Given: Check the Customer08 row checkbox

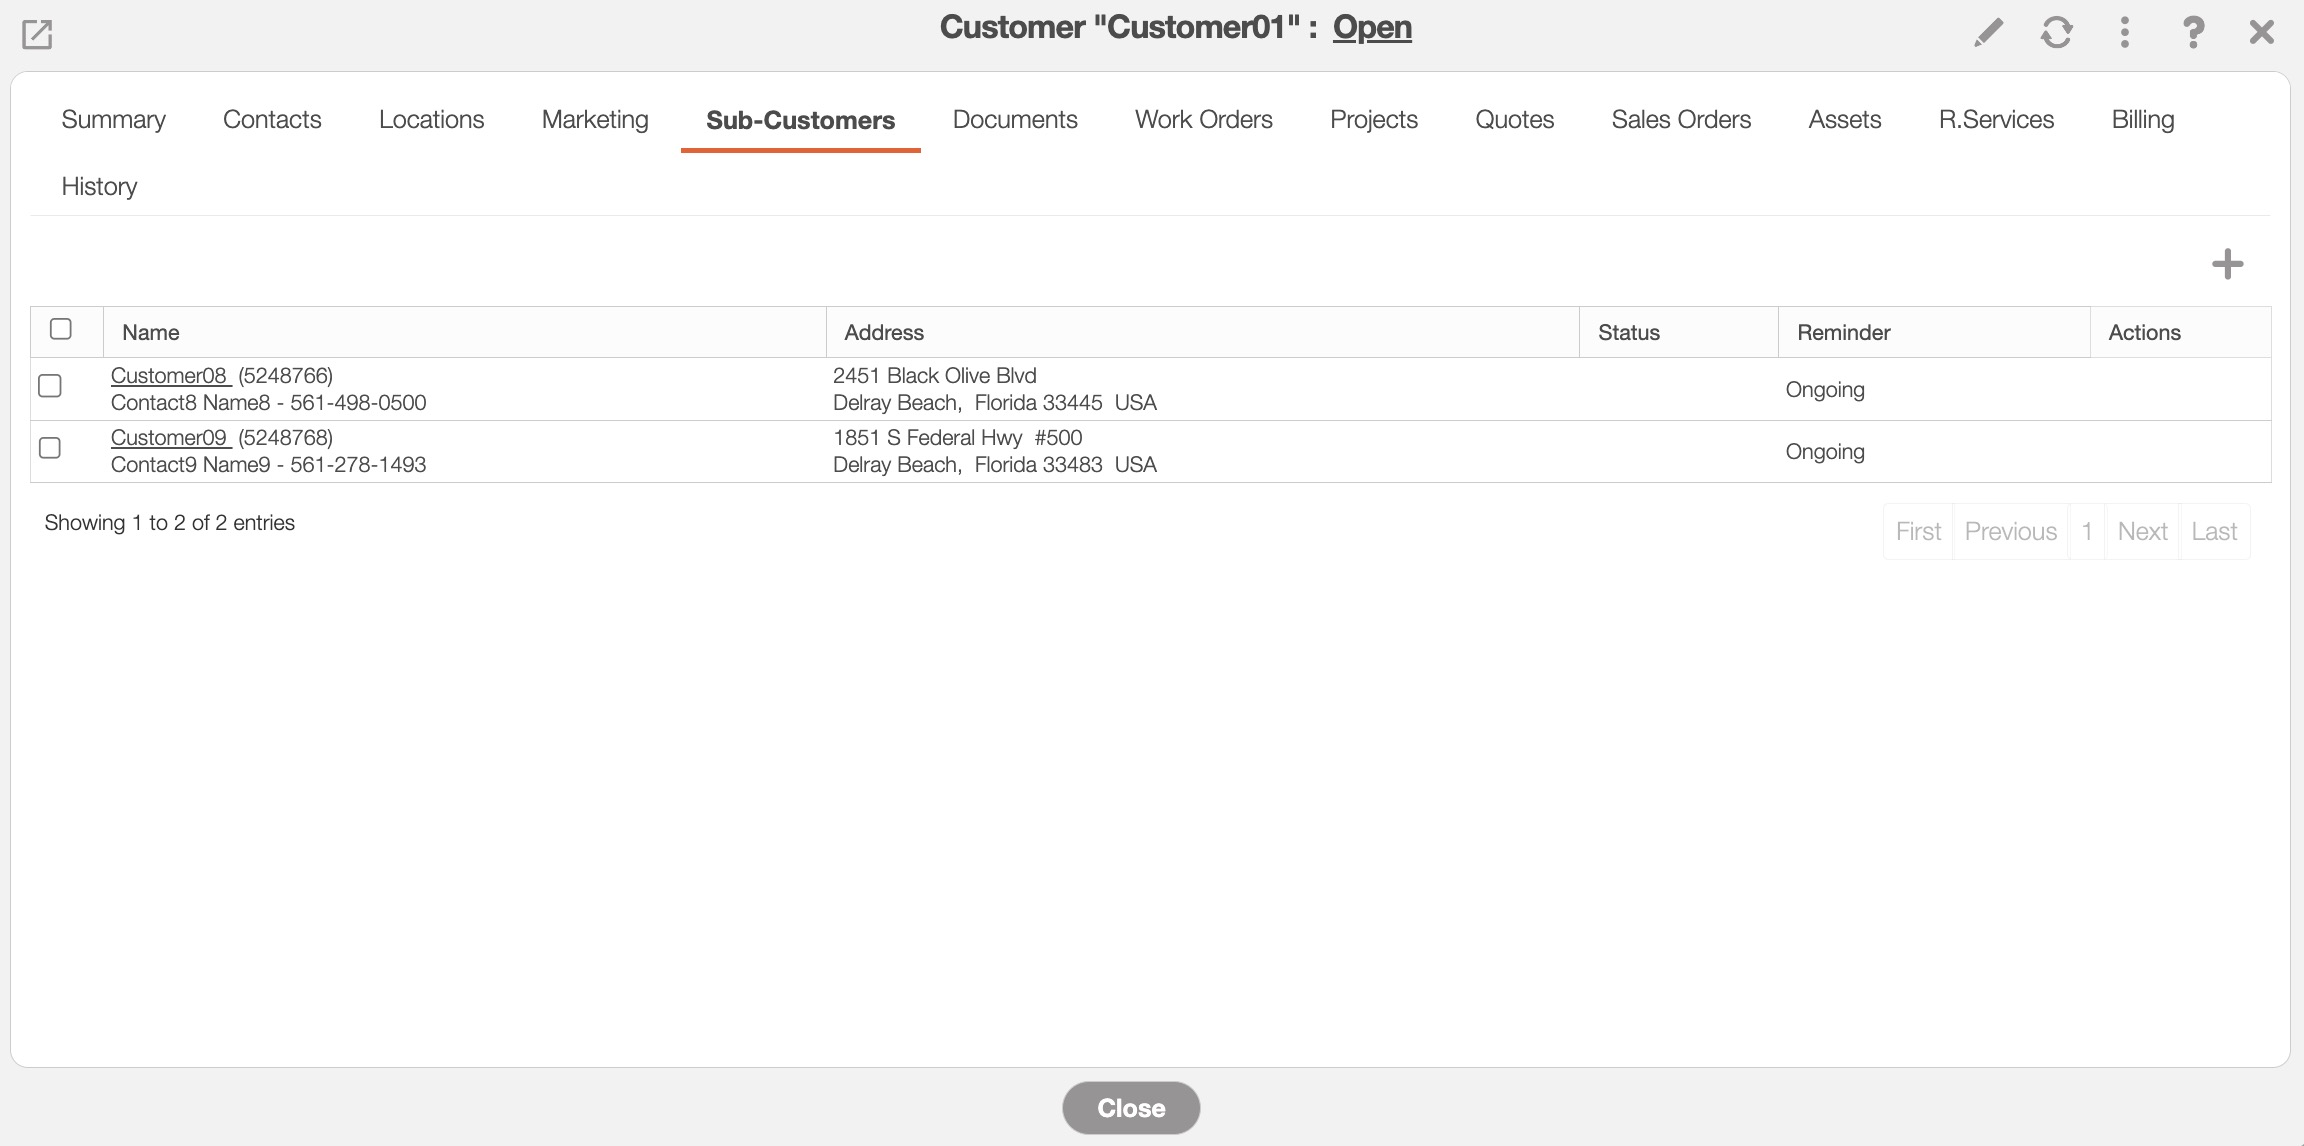Looking at the screenshot, I should click(x=50, y=386).
